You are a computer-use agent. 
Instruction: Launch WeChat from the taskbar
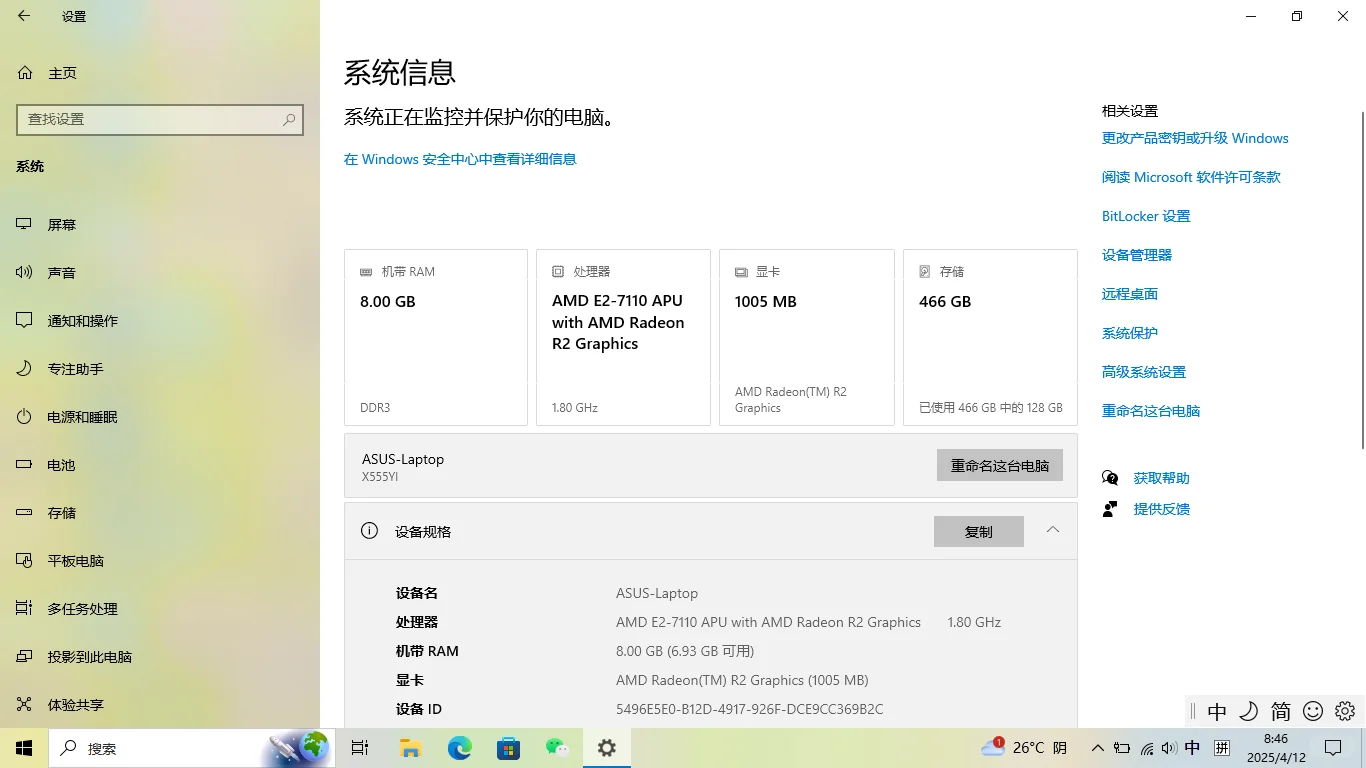tap(557, 747)
